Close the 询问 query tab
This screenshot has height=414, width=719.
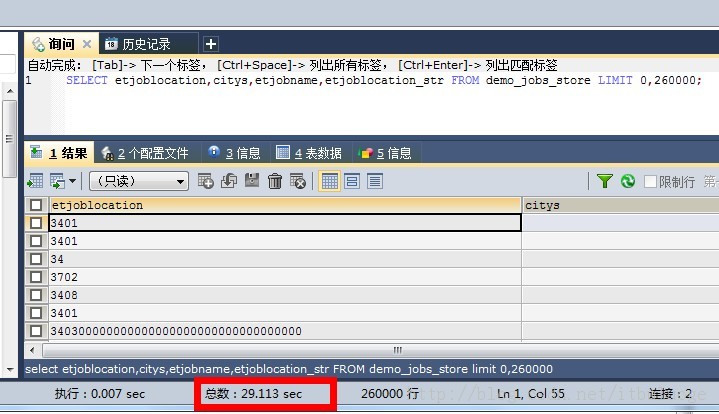tap(86, 44)
